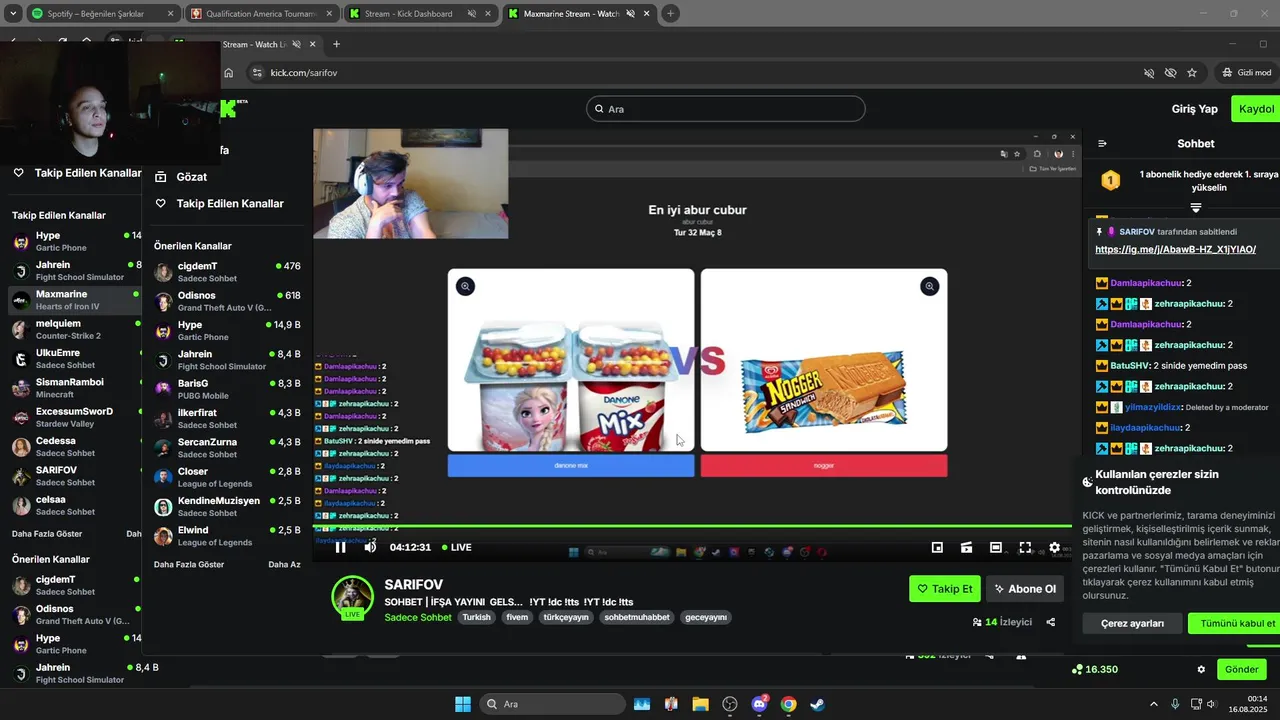The height and width of the screenshot is (720, 1280).
Task: Open the pinned ig.me link in chat
Action: click(1175, 250)
